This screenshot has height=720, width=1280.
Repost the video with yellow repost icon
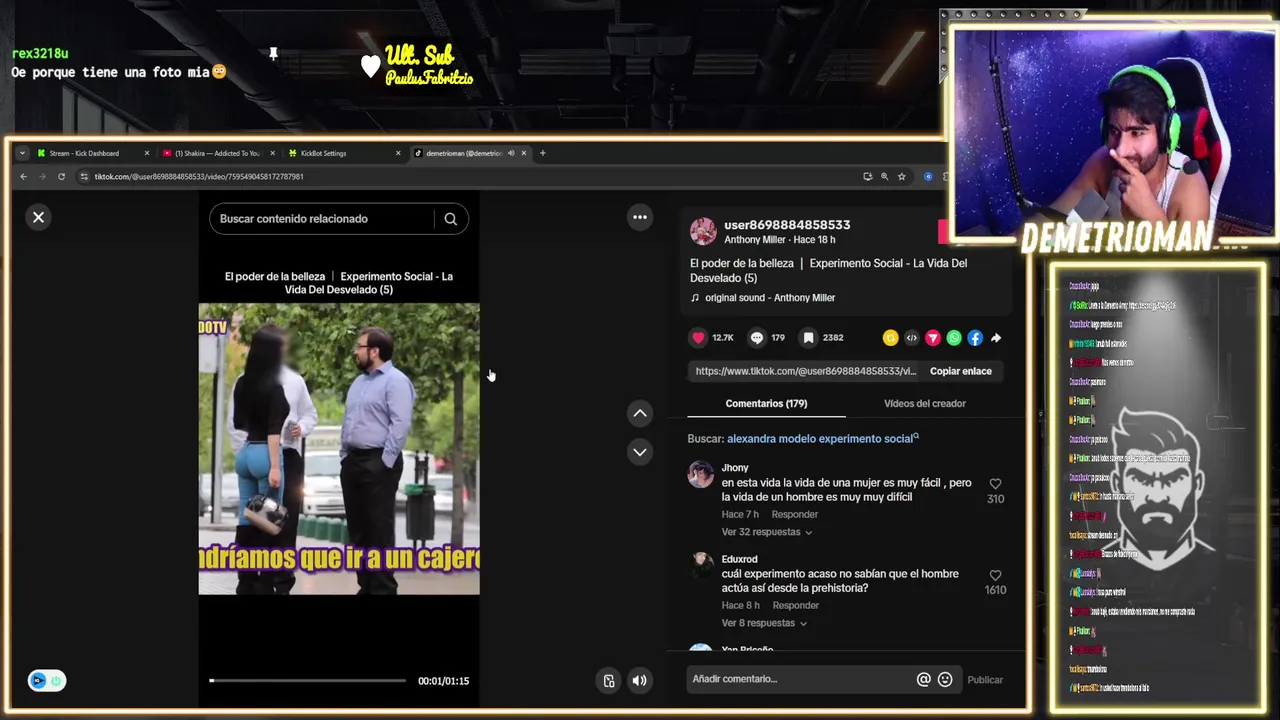890,338
